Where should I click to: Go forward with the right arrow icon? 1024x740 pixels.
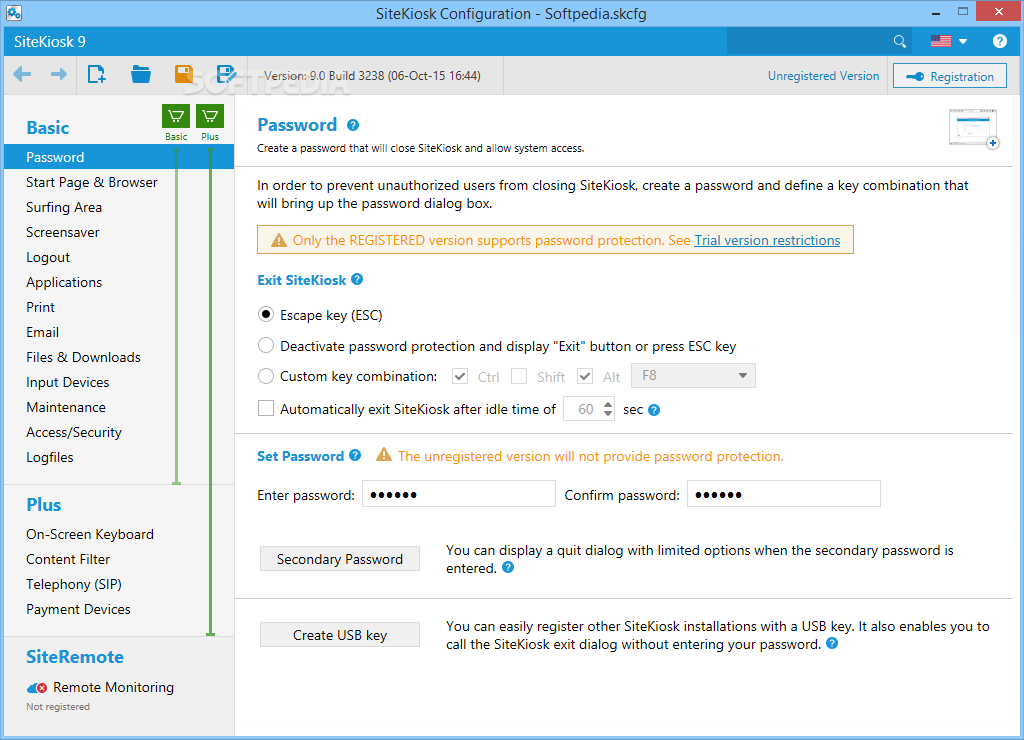(59, 74)
